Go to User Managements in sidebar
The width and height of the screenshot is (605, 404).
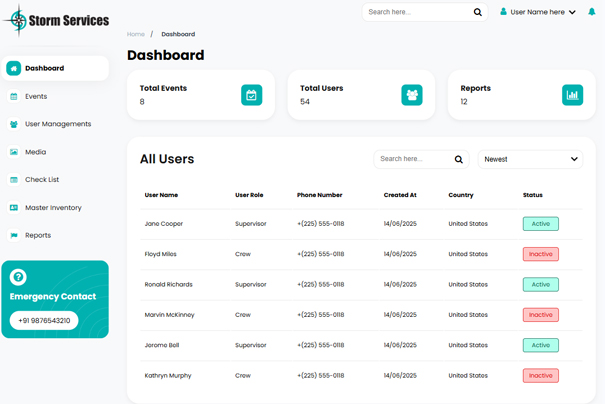[x=57, y=124]
